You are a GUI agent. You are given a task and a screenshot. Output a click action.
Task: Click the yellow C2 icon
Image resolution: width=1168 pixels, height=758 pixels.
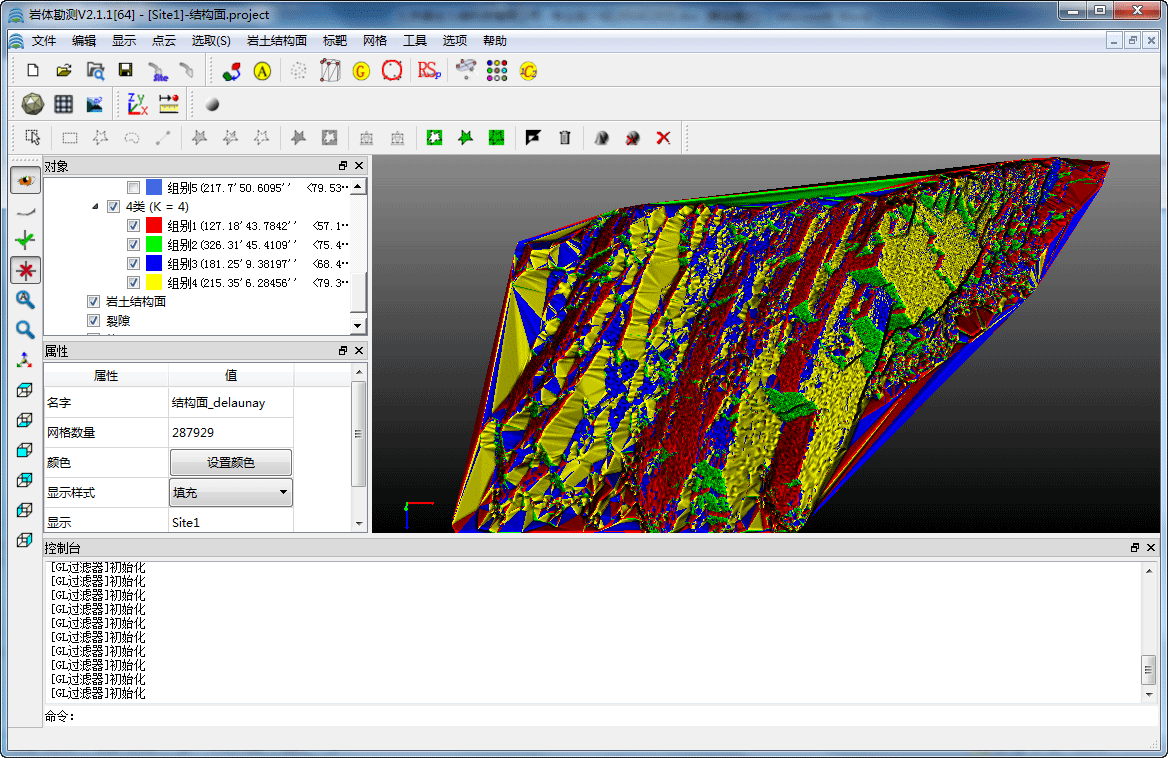(x=528, y=71)
